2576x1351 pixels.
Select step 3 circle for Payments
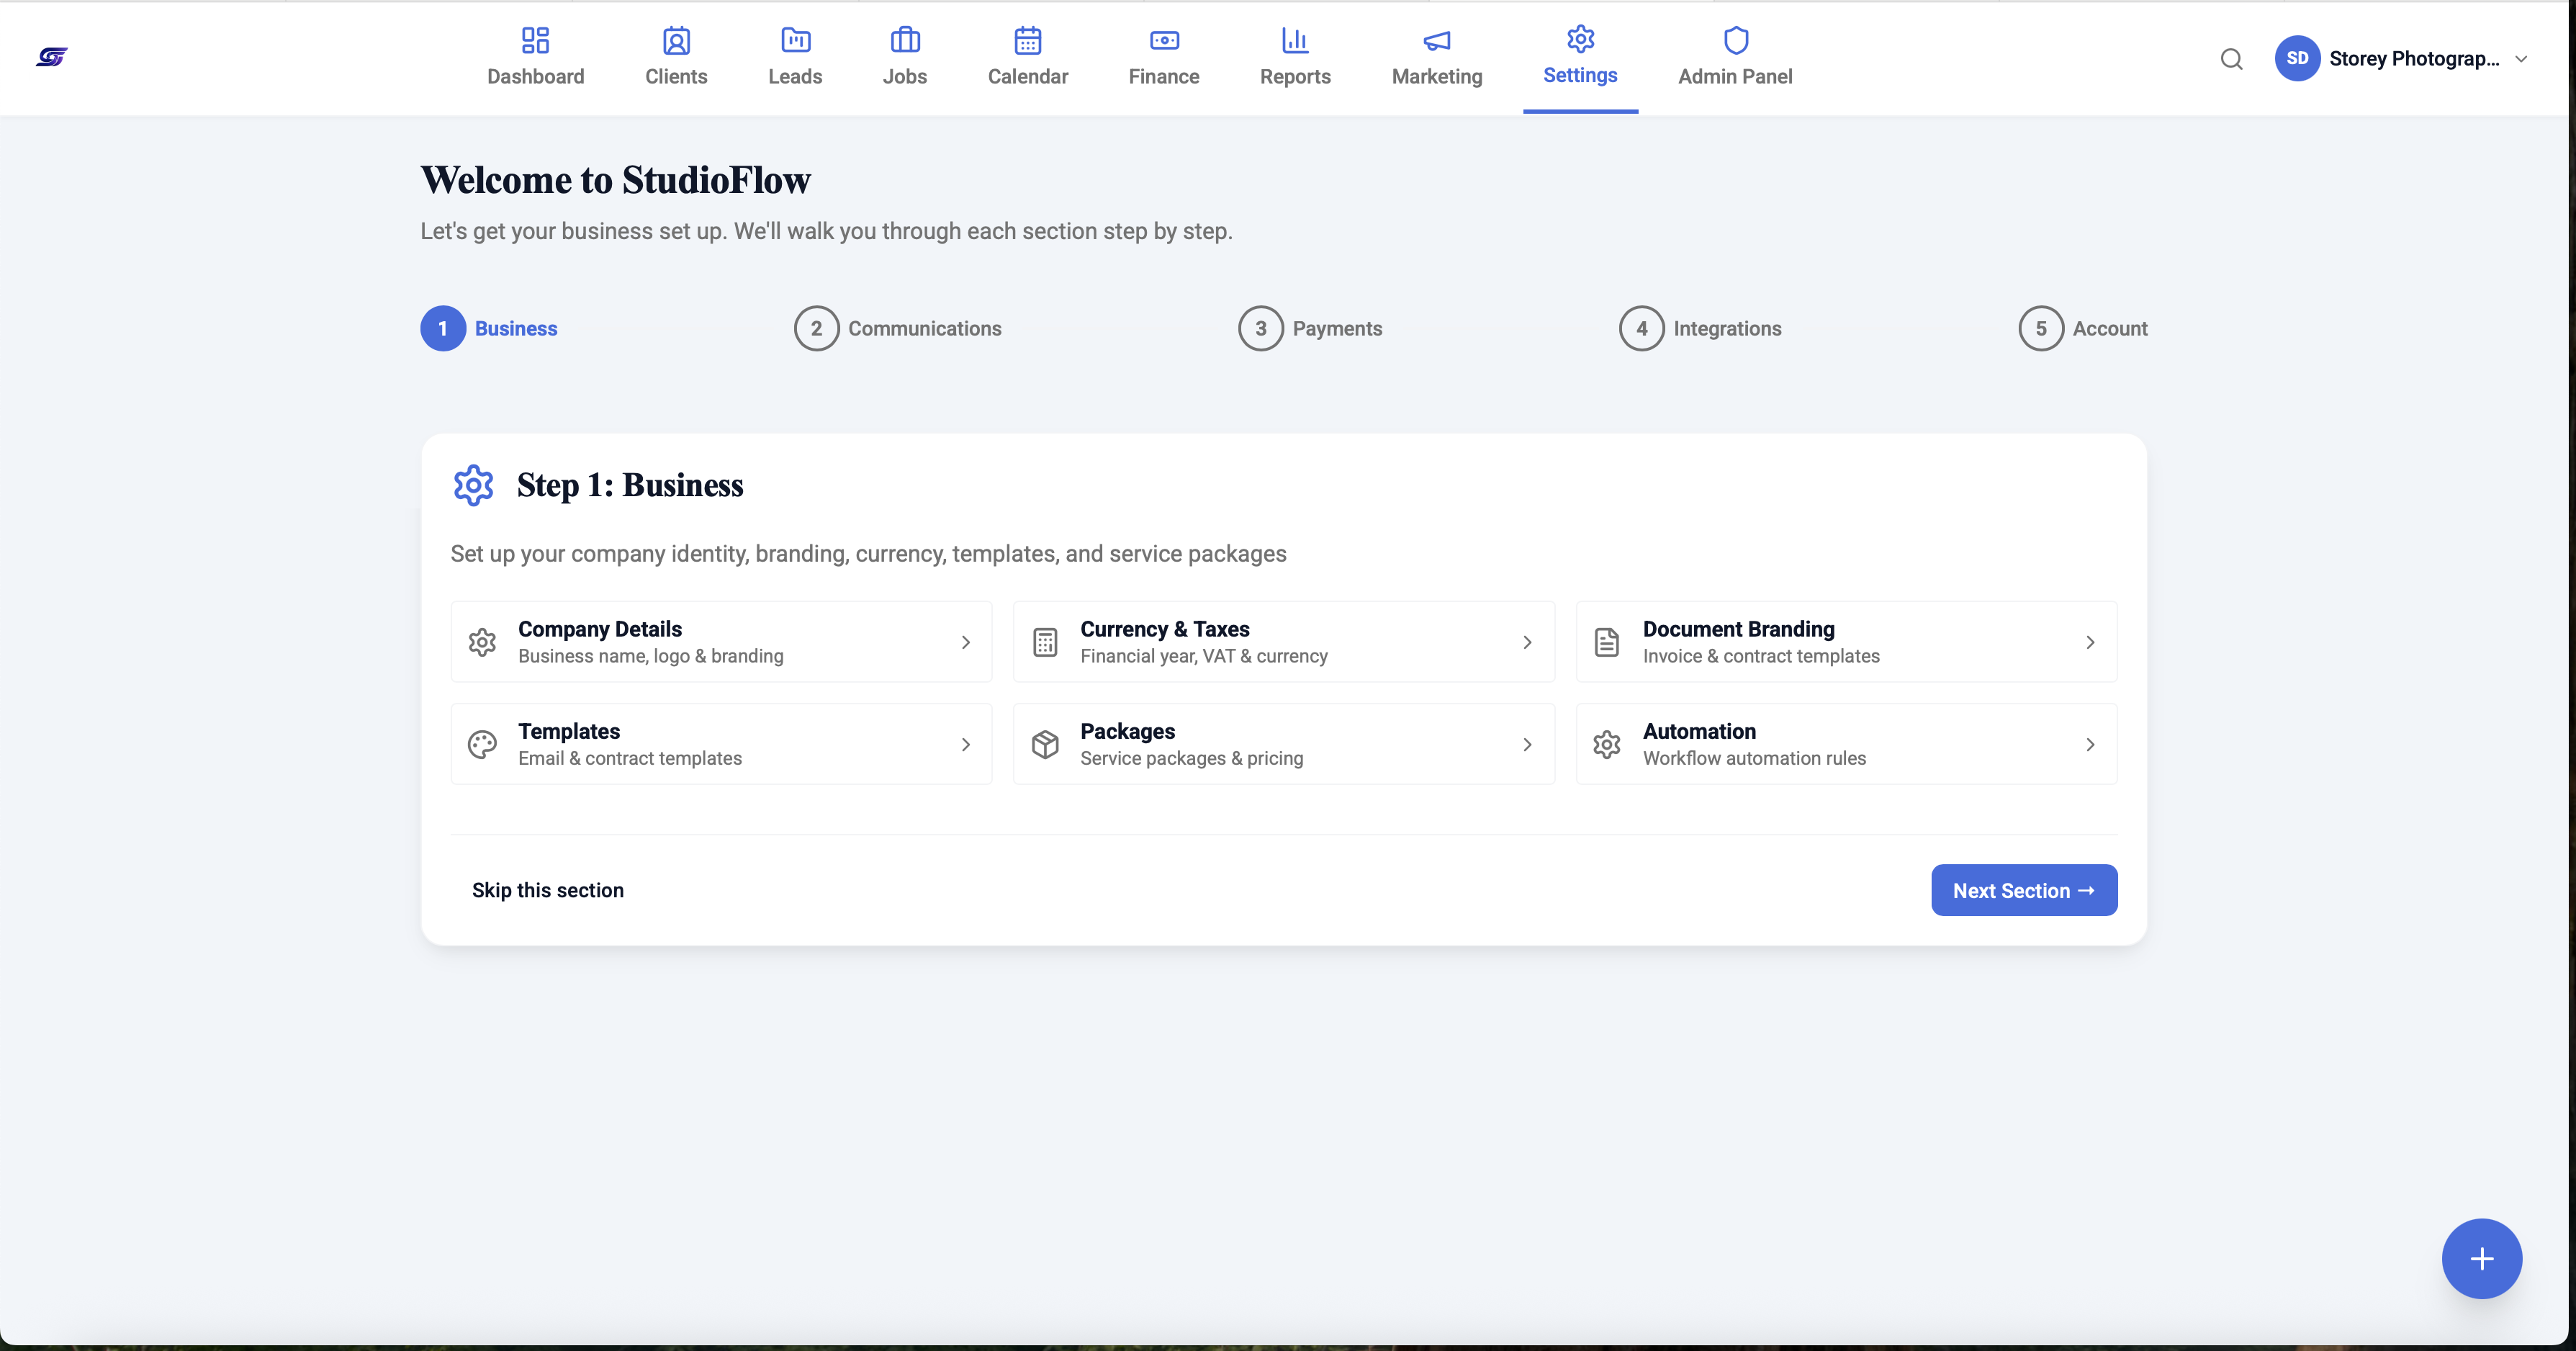point(1260,328)
